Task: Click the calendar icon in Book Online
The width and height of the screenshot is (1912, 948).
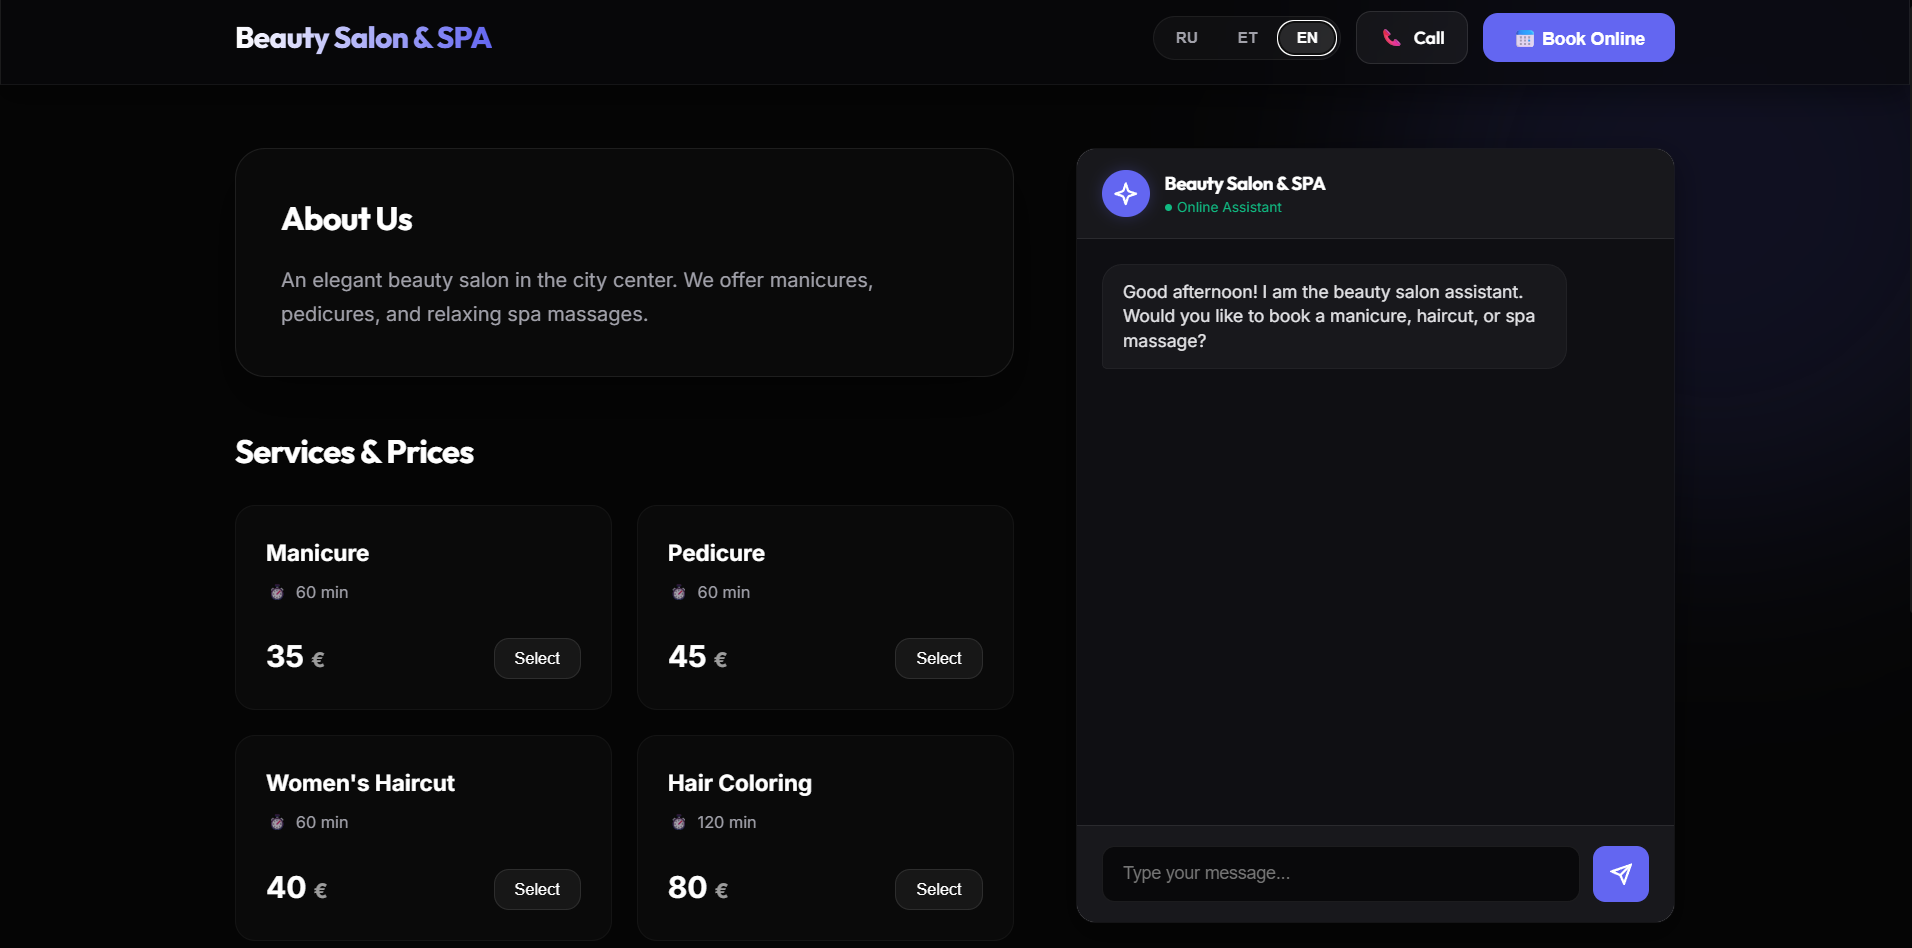Action: point(1524,39)
